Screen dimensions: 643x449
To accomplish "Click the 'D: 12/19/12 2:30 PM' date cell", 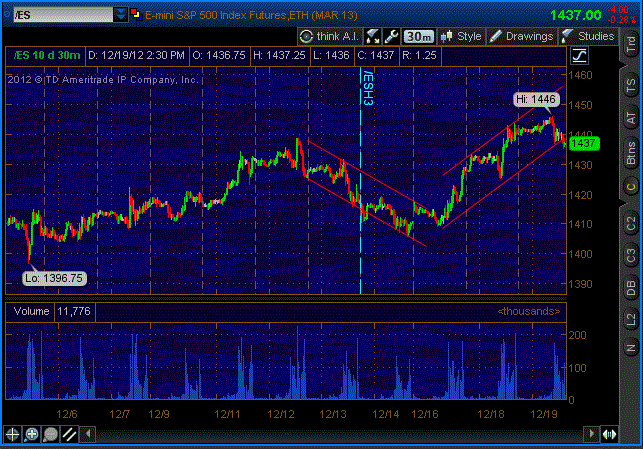I will click(x=137, y=55).
